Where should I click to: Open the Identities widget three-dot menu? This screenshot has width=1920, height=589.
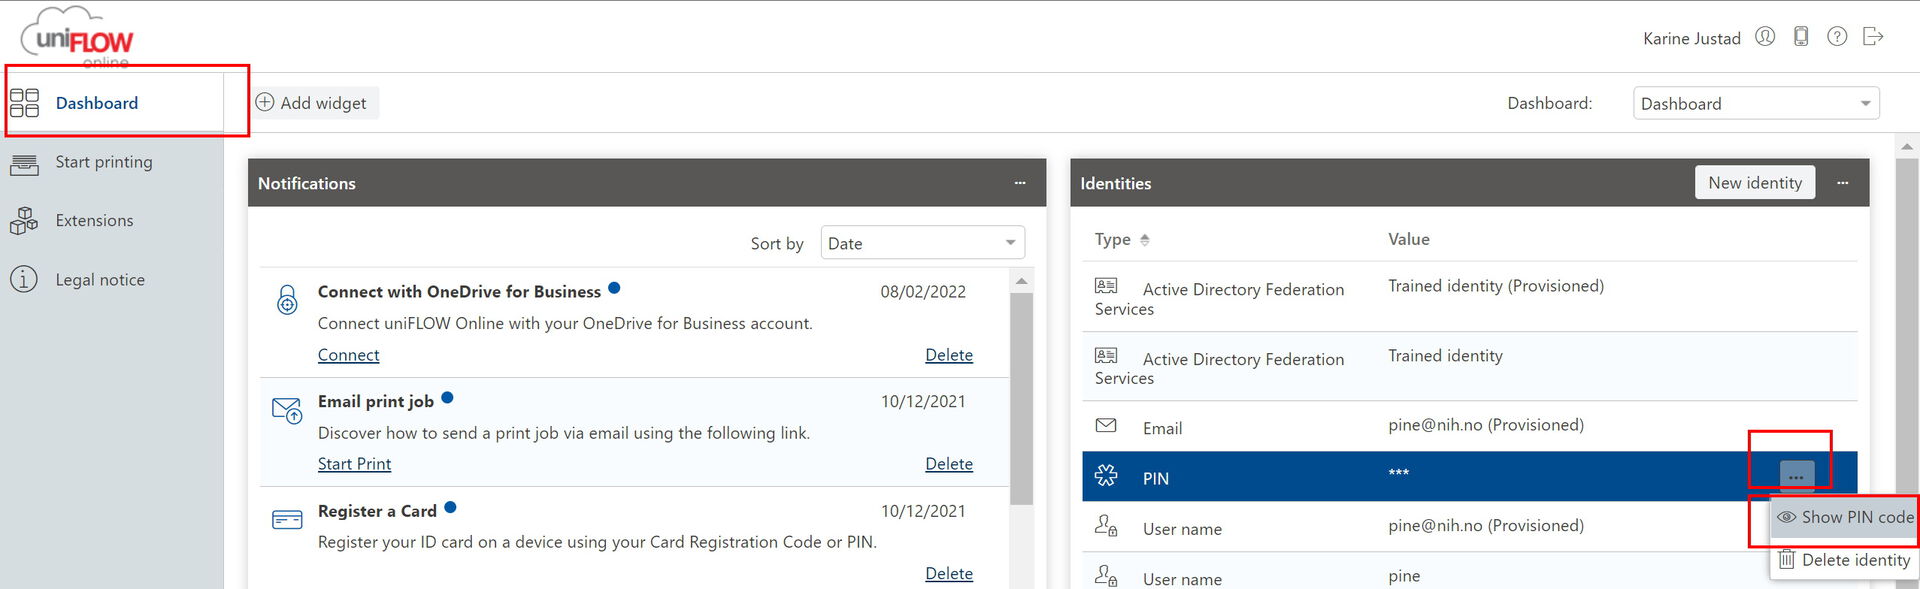pyautogui.click(x=1843, y=183)
